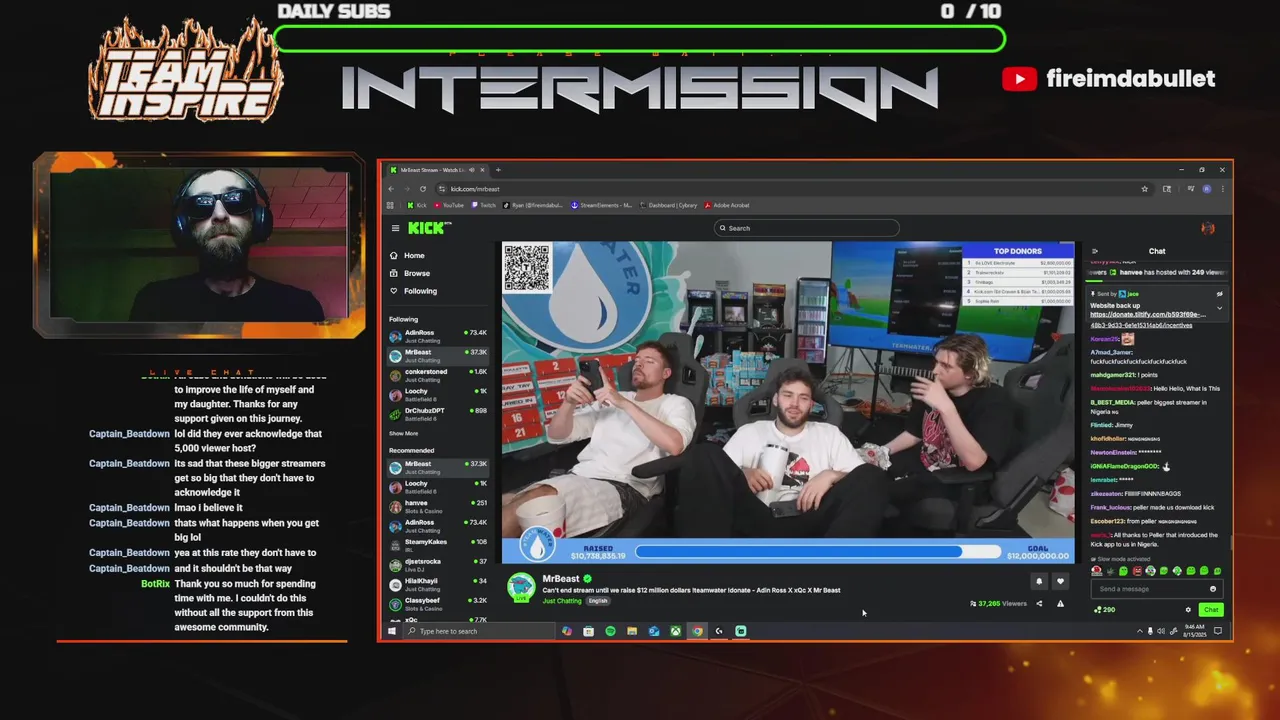Open the browser apps grid icon
Image resolution: width=1280 pixels, height=720 pixels.
click(391, 205)
